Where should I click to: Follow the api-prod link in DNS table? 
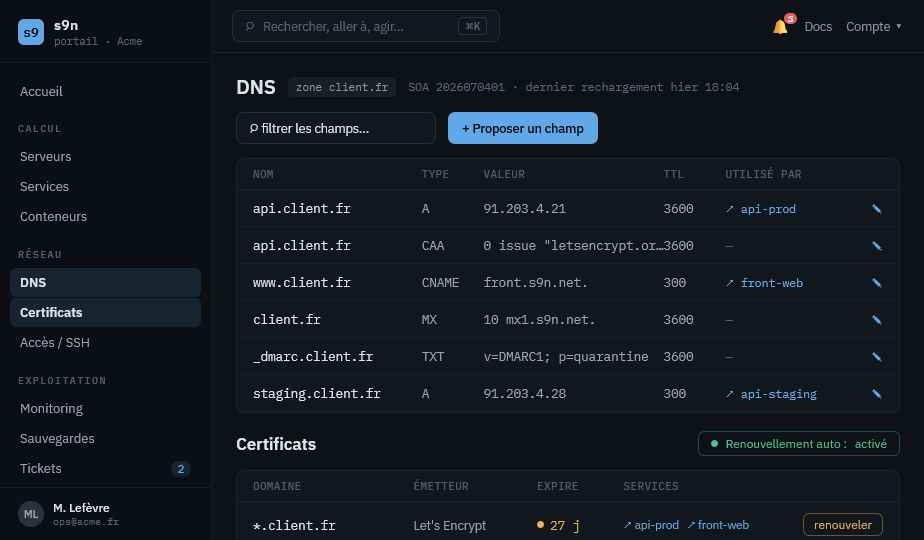(x=761, y=209)
